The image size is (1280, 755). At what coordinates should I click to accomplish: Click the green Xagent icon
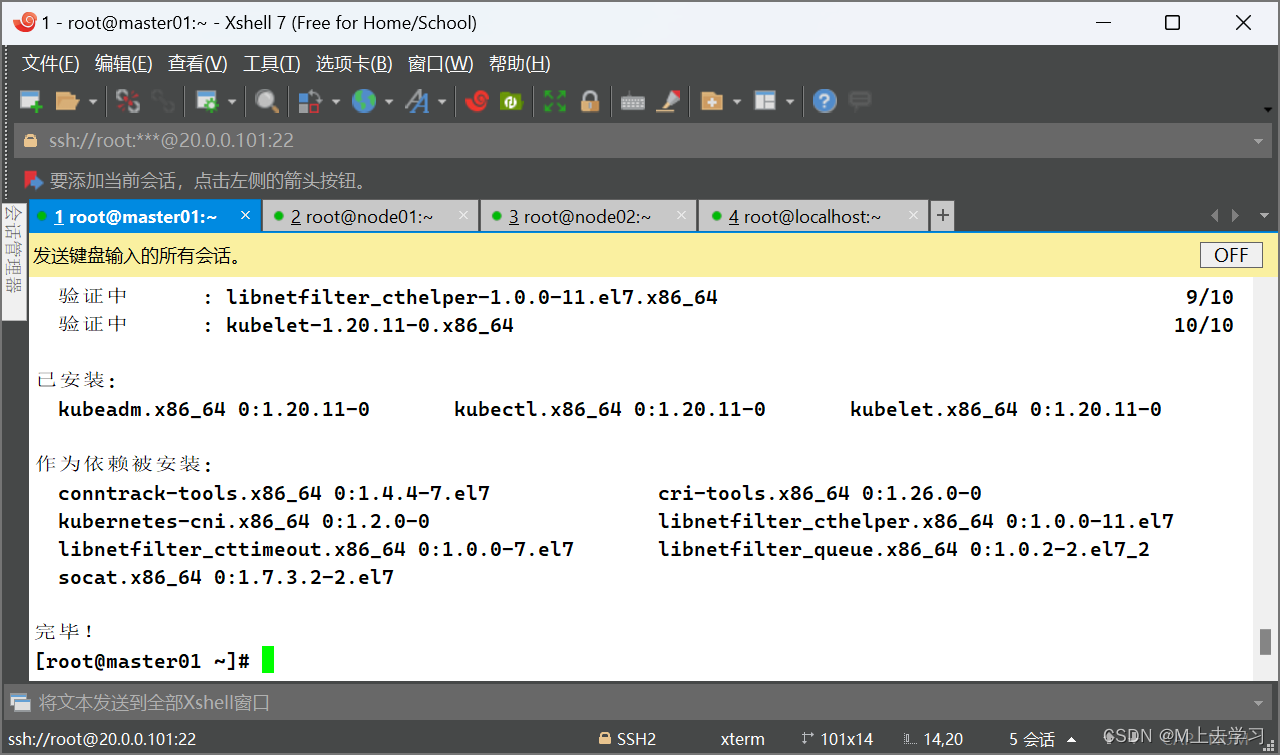coord(511,101)
